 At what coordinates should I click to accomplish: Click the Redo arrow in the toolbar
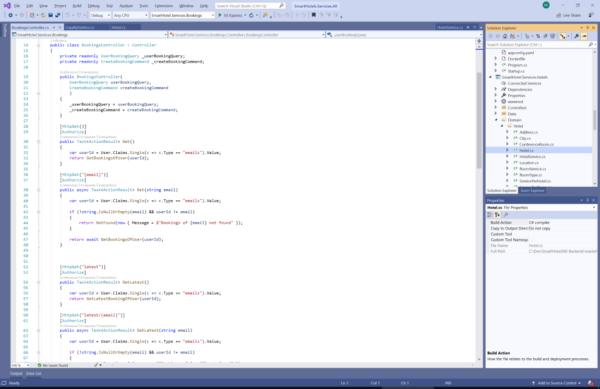(79, 15)
